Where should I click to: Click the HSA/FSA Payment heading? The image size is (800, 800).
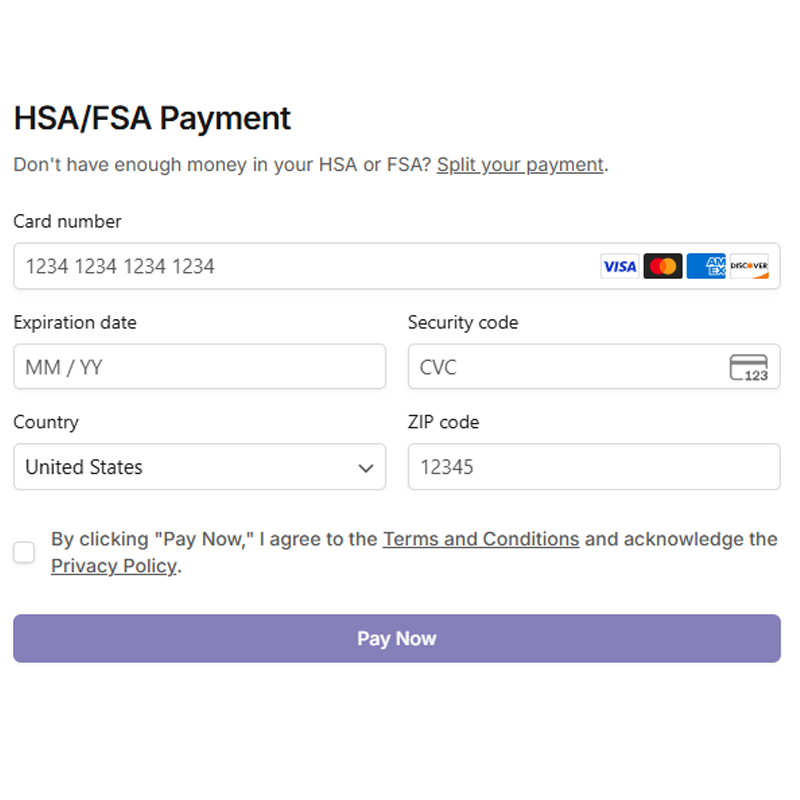coord(152,118)
